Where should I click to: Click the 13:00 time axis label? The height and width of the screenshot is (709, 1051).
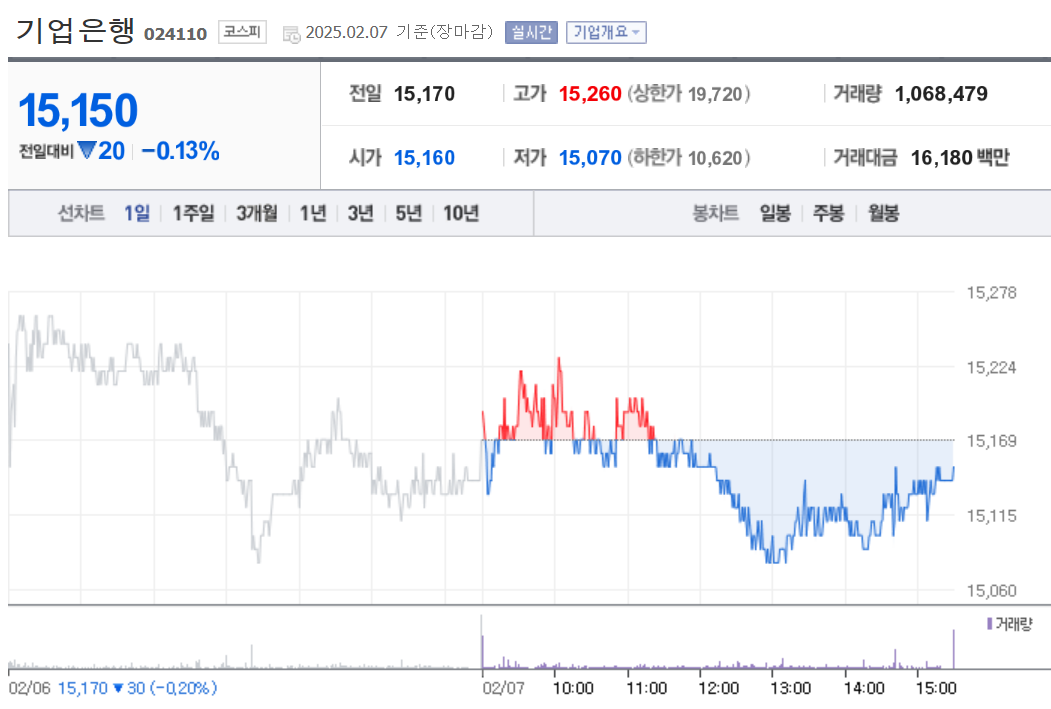pos(791,688)
